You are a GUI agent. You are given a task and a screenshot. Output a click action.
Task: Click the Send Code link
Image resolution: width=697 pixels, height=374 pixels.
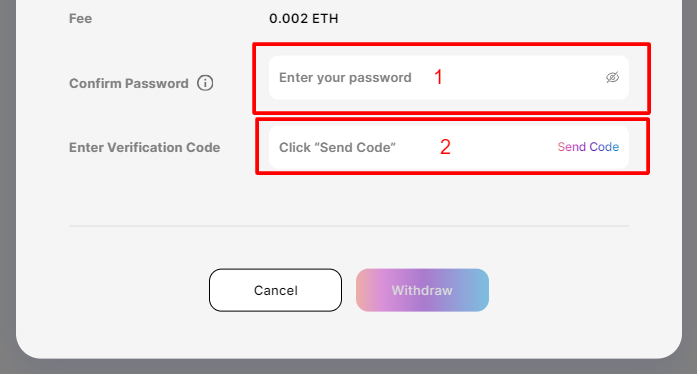tap(588, 147)
